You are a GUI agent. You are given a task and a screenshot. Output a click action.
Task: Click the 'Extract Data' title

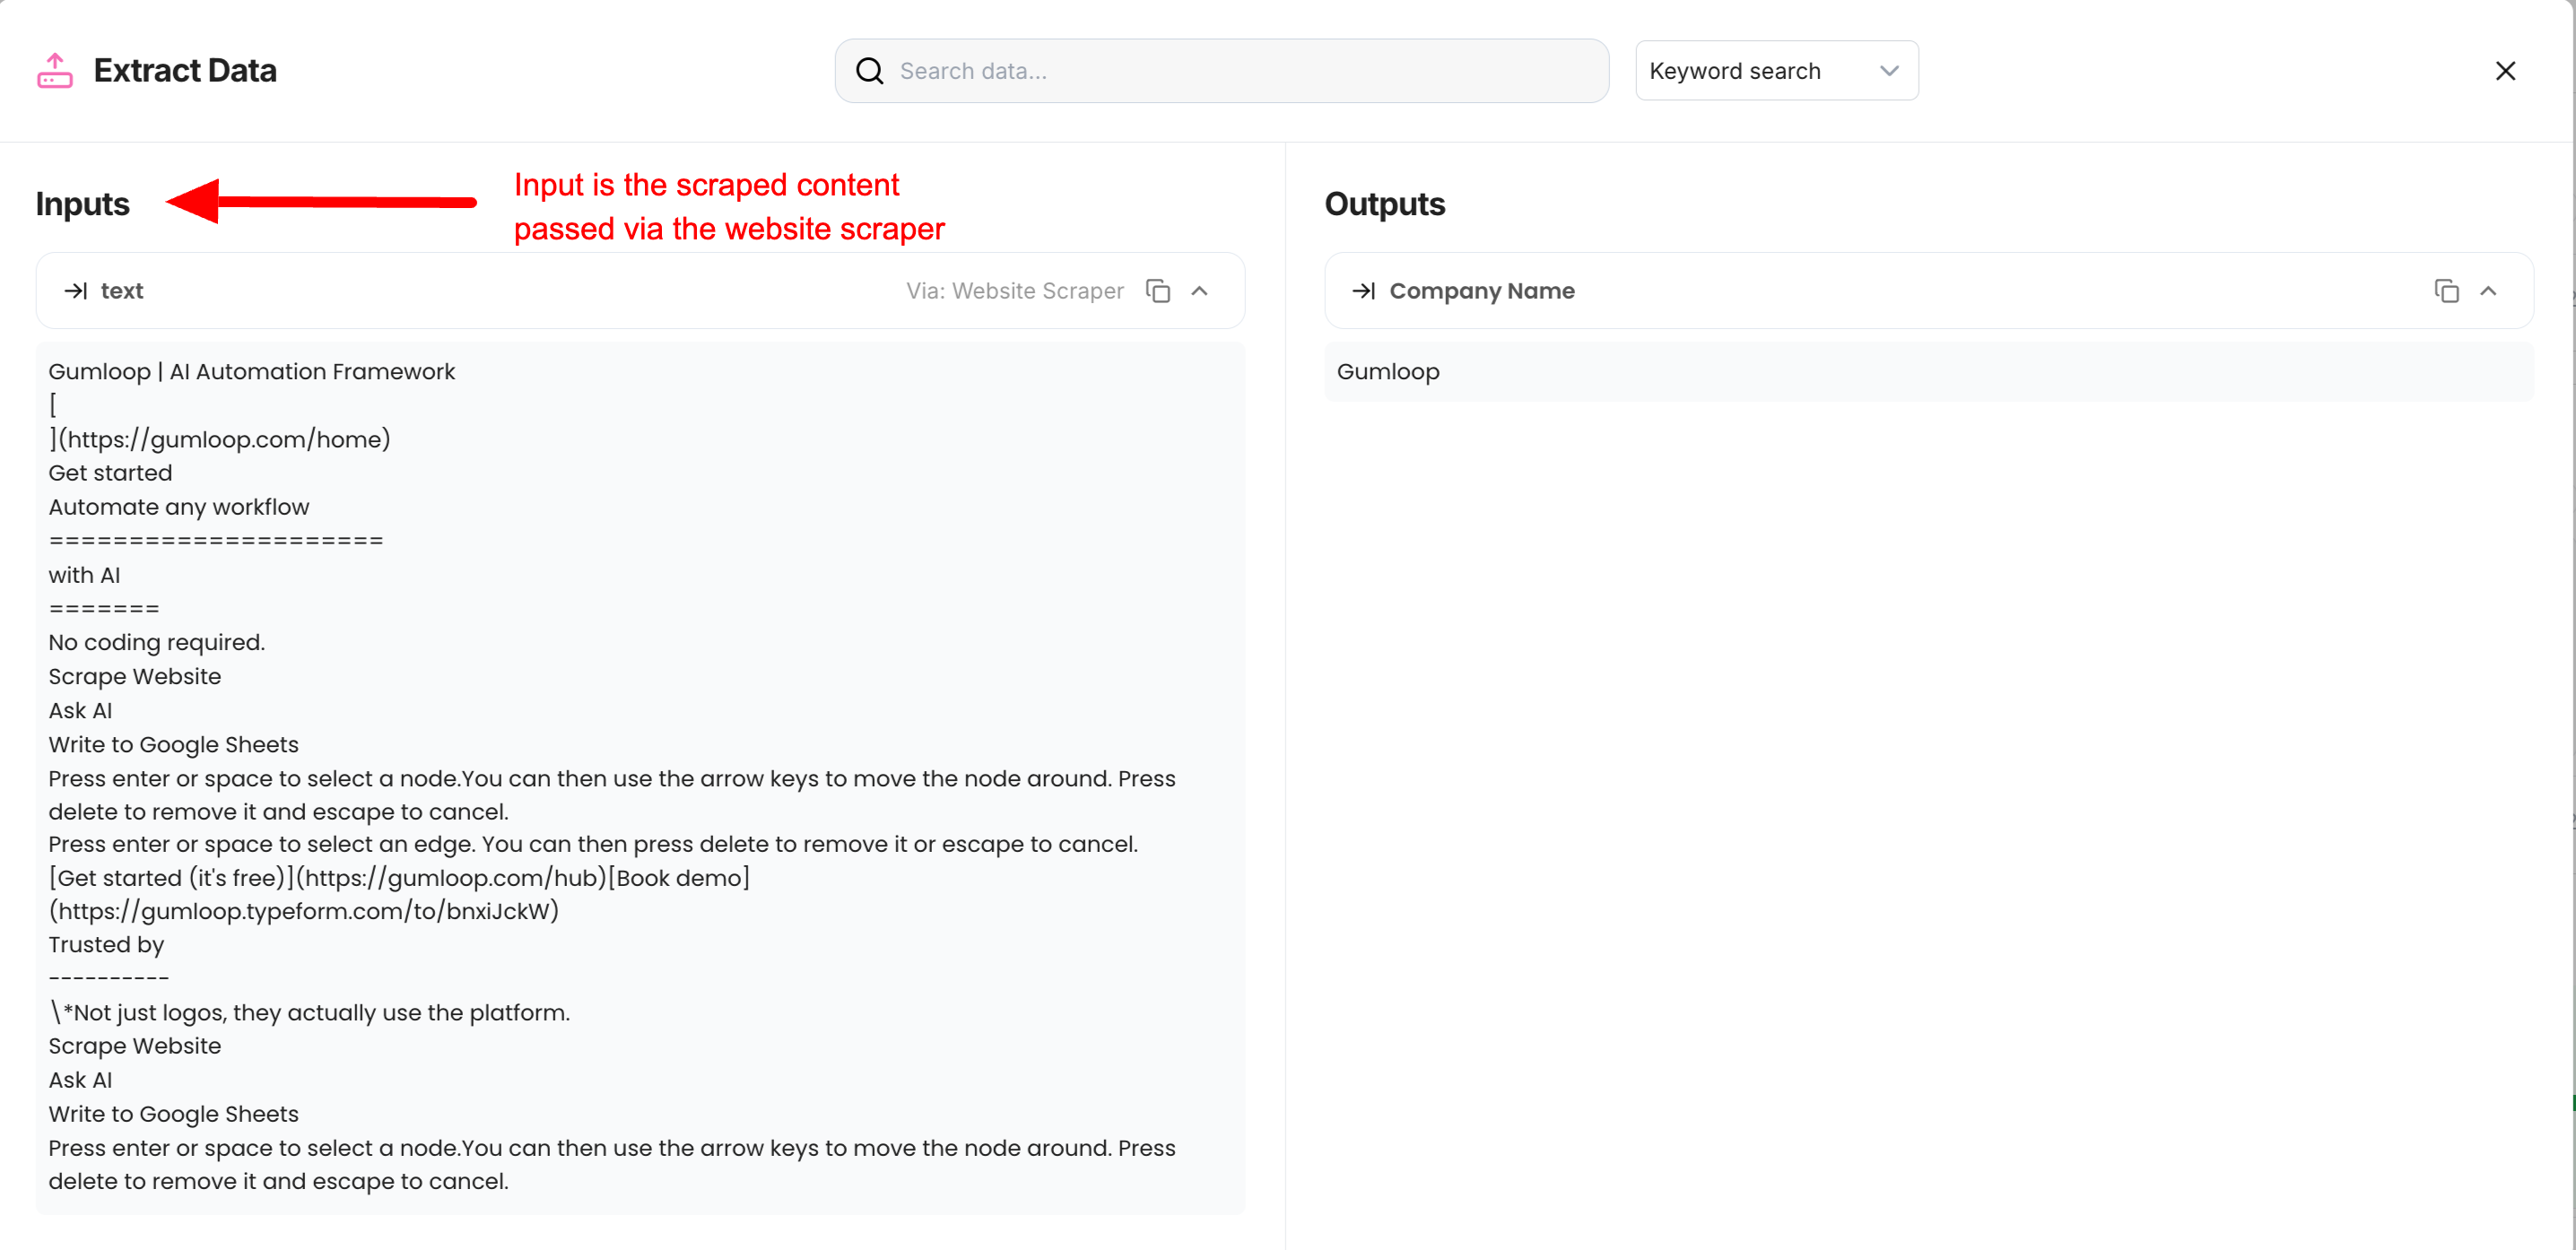(x=185, y=71)
